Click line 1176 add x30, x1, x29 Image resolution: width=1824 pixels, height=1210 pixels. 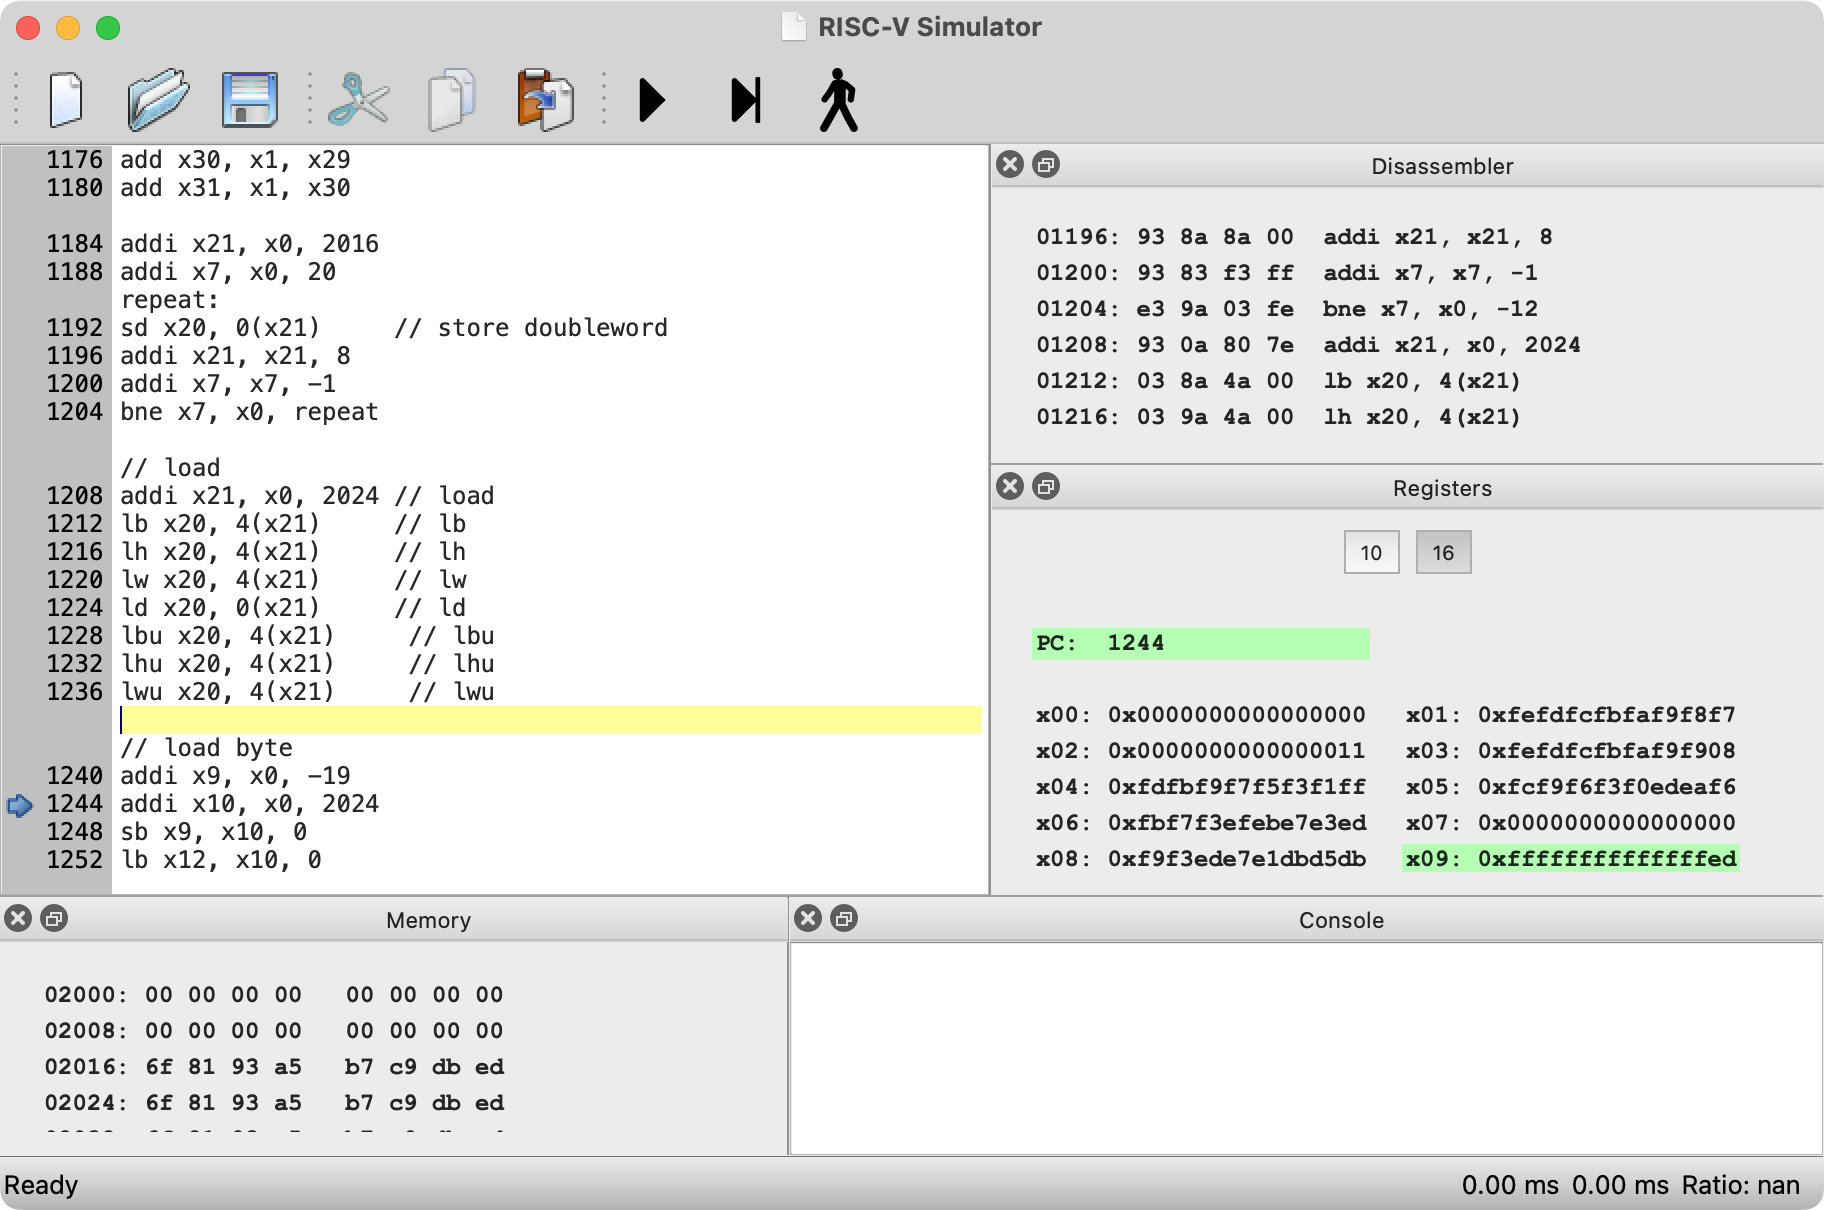pos(235,160)
